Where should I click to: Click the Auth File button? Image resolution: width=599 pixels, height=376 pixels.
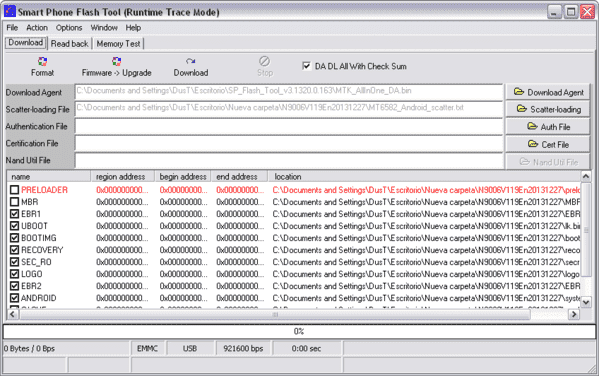click(x=548, y=126)
